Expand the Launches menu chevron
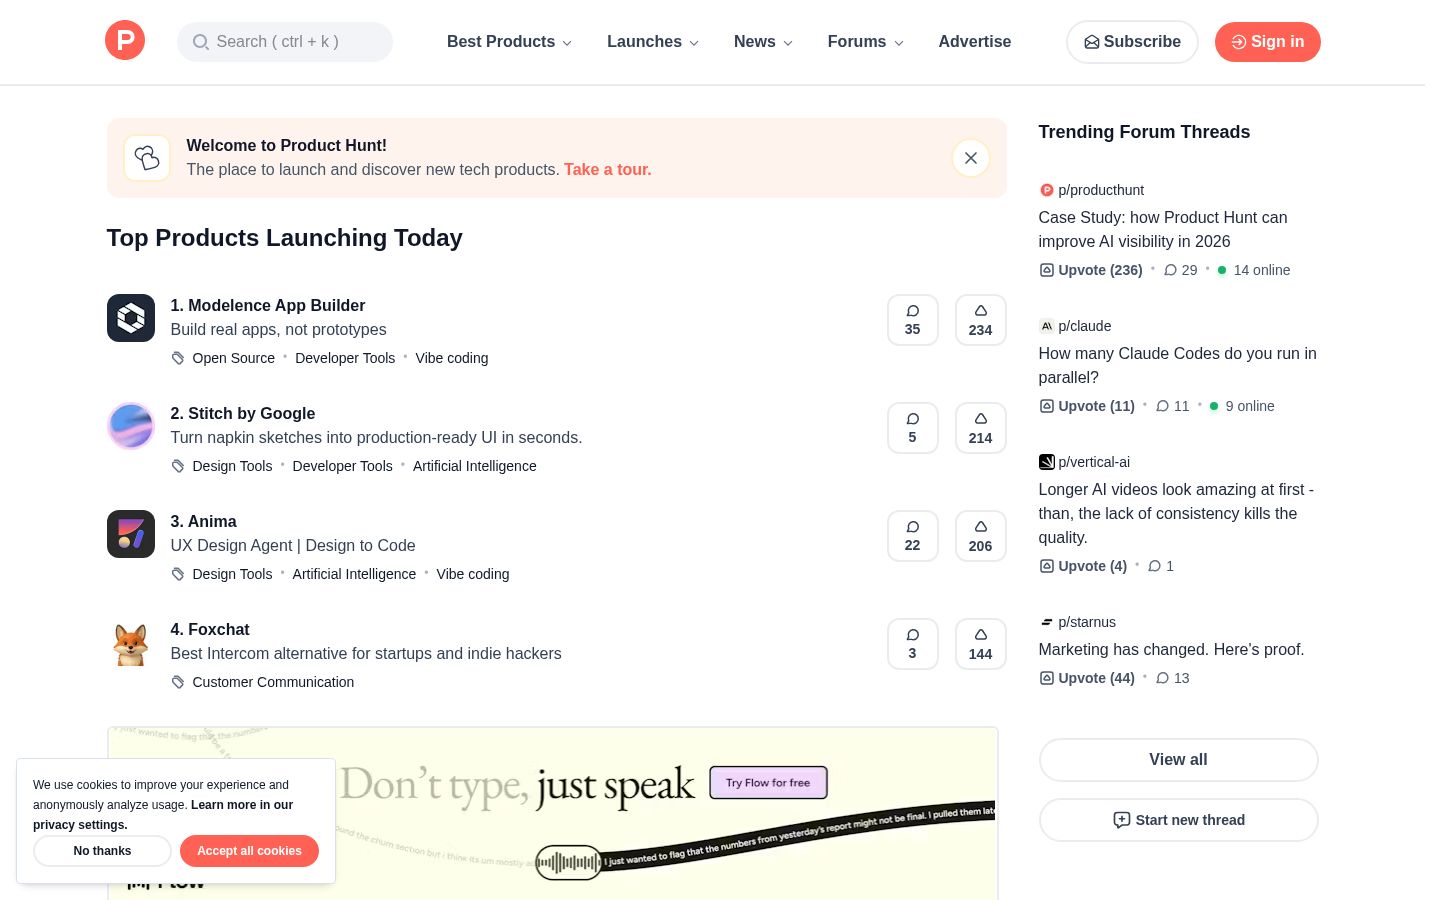 (694, 43)
